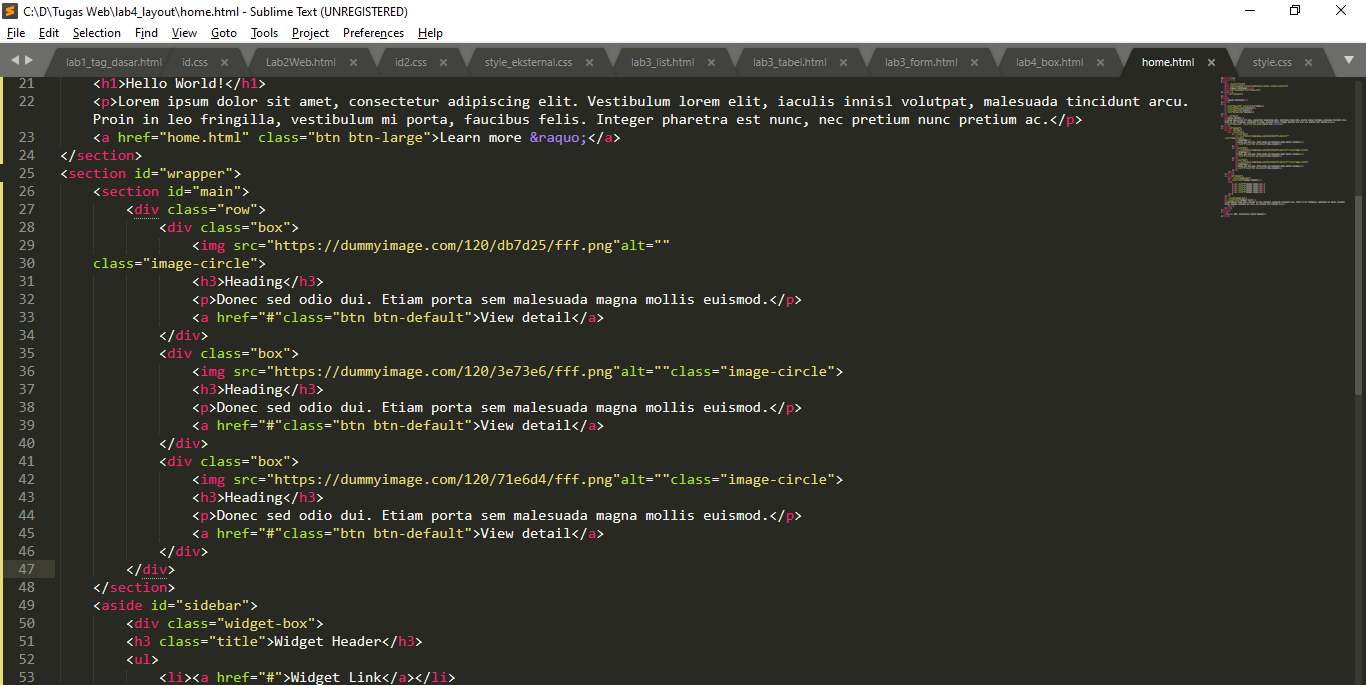Open the Preferences menu
The image size is (1366, 685).
[372, 32]
